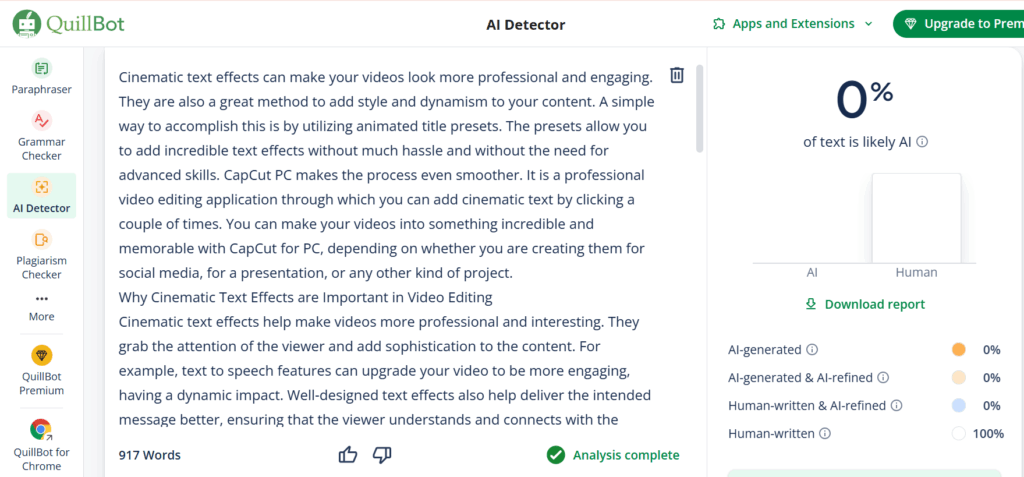Click the 'AI' chart axis label
1024x477 pixels.
[812, 272]
